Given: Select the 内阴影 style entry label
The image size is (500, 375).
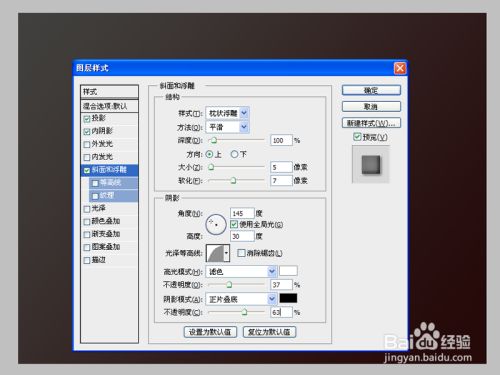Looking at the screenshot, I should [x=102, y=131].
